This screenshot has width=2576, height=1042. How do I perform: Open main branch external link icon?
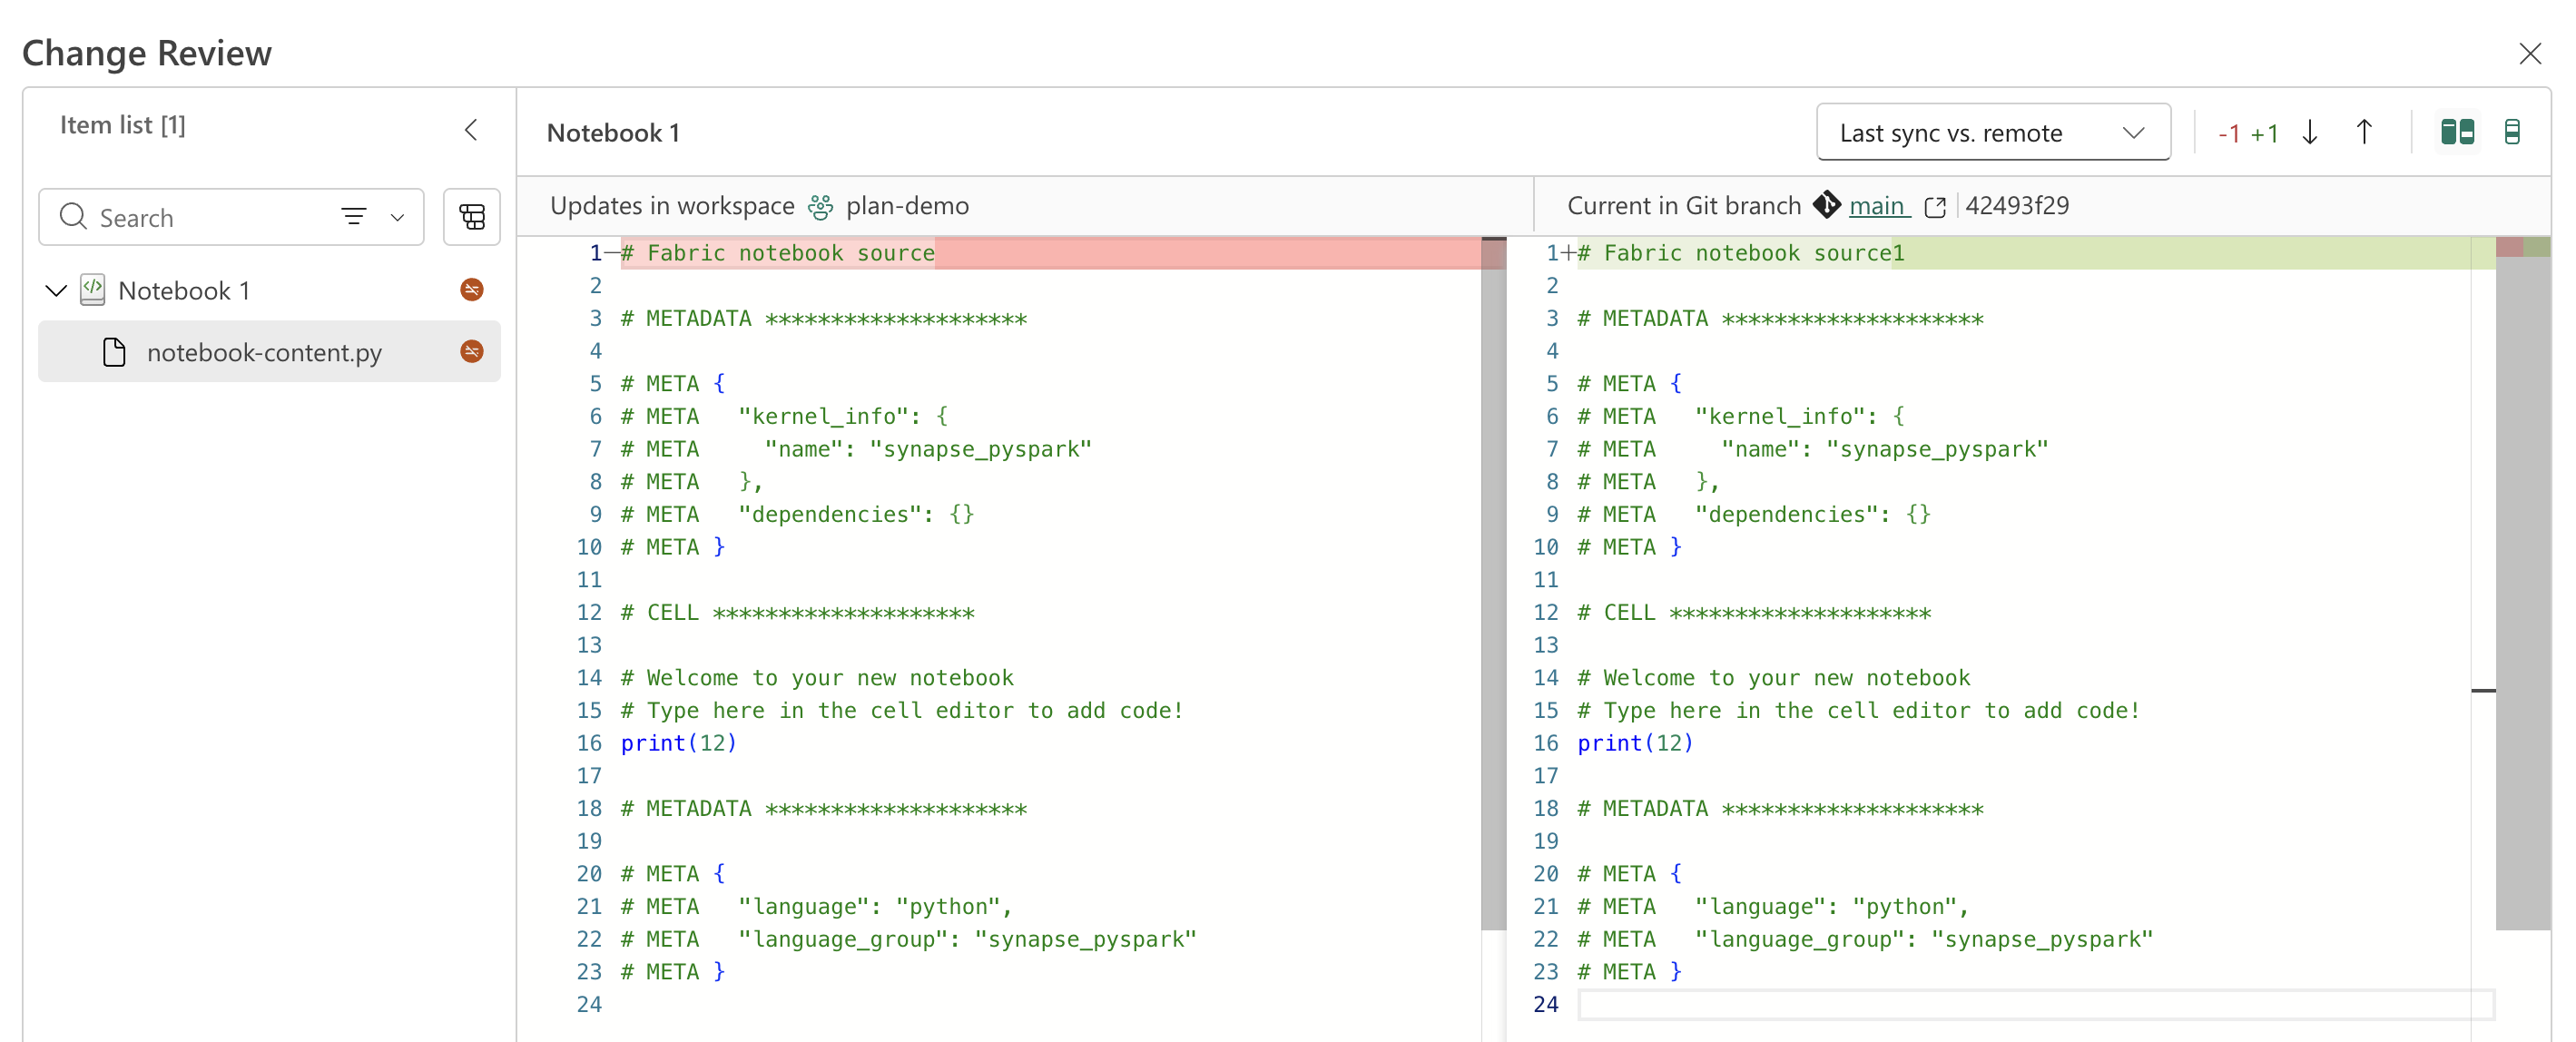pyautogui.click(x=1935, y=207)
